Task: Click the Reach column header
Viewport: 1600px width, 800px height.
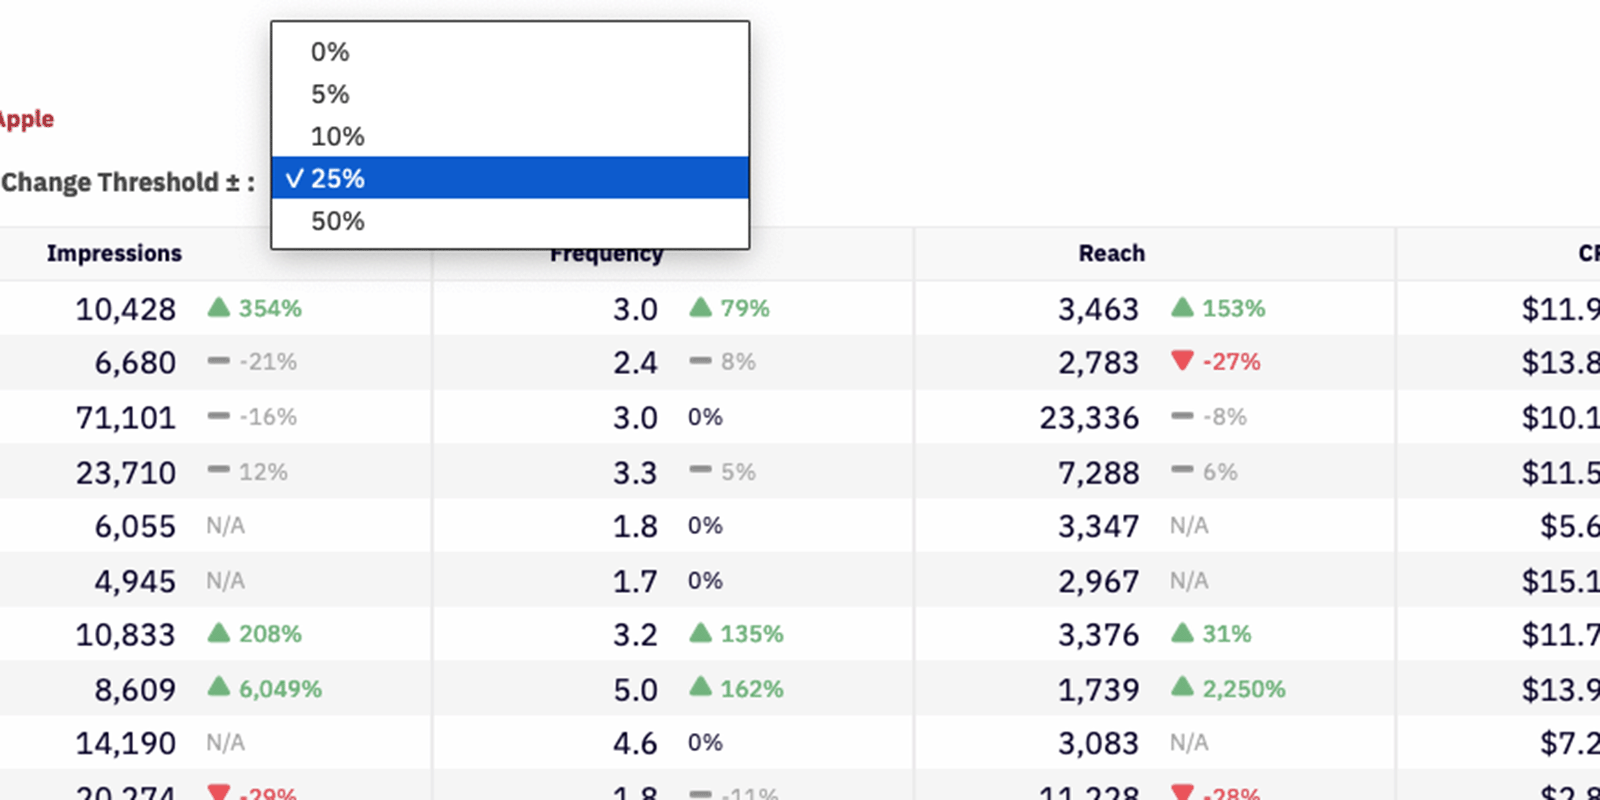Action: [x=1111, y=254]
